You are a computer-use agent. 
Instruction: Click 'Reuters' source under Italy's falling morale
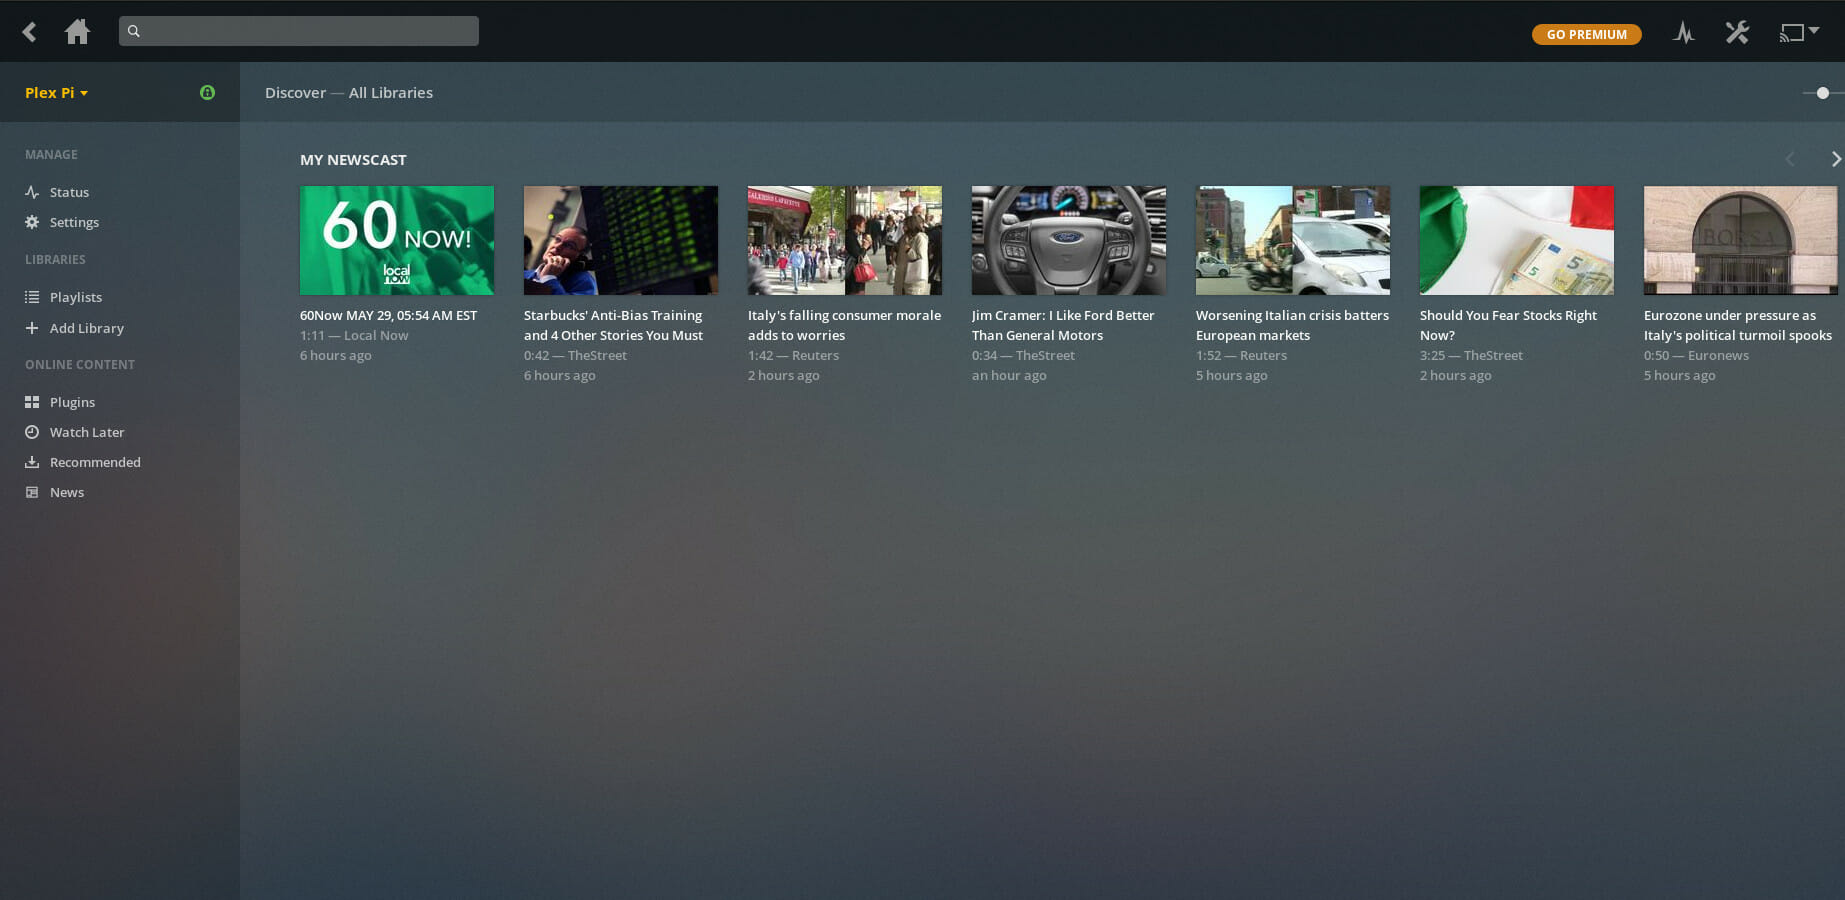[815, 355]
